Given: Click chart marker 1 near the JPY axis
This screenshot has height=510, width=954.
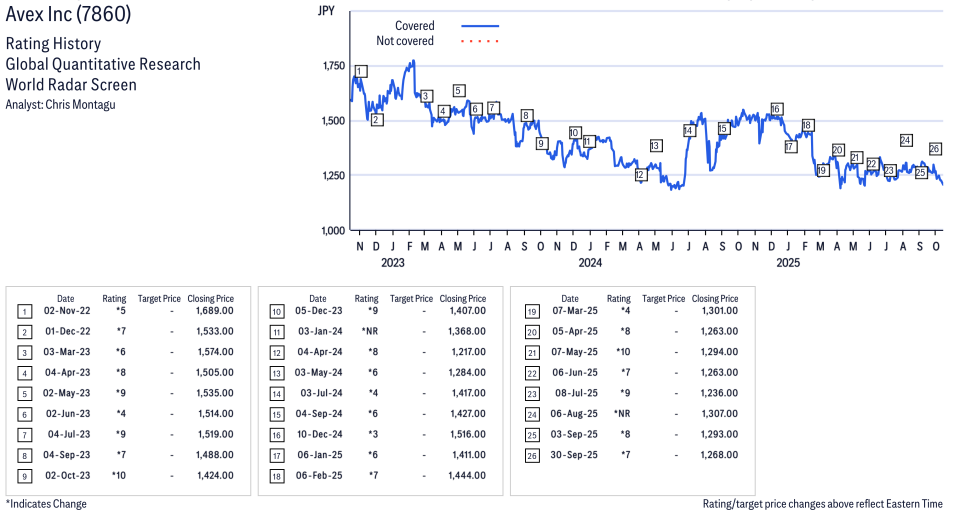Looking at the screenshot, I should (x=360, y=71).
